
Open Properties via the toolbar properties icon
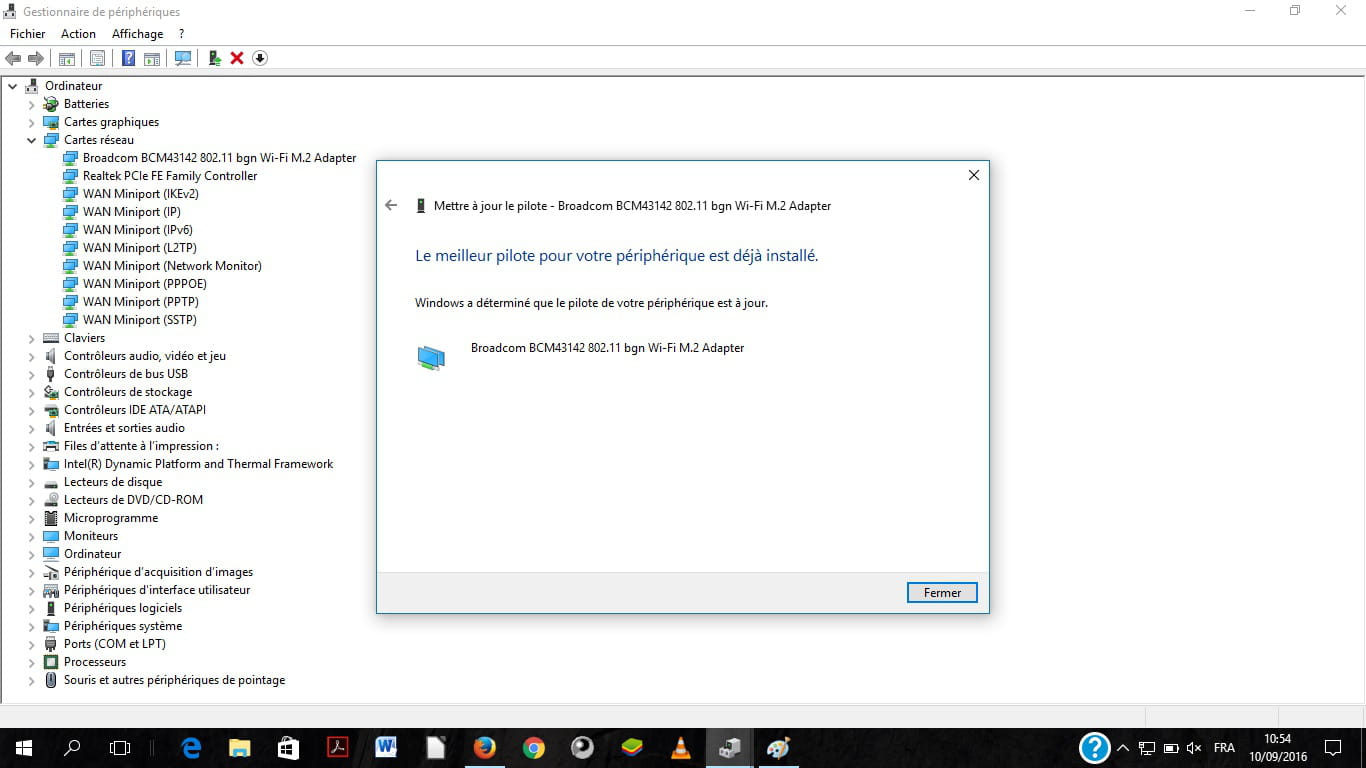tap(97, 58)
